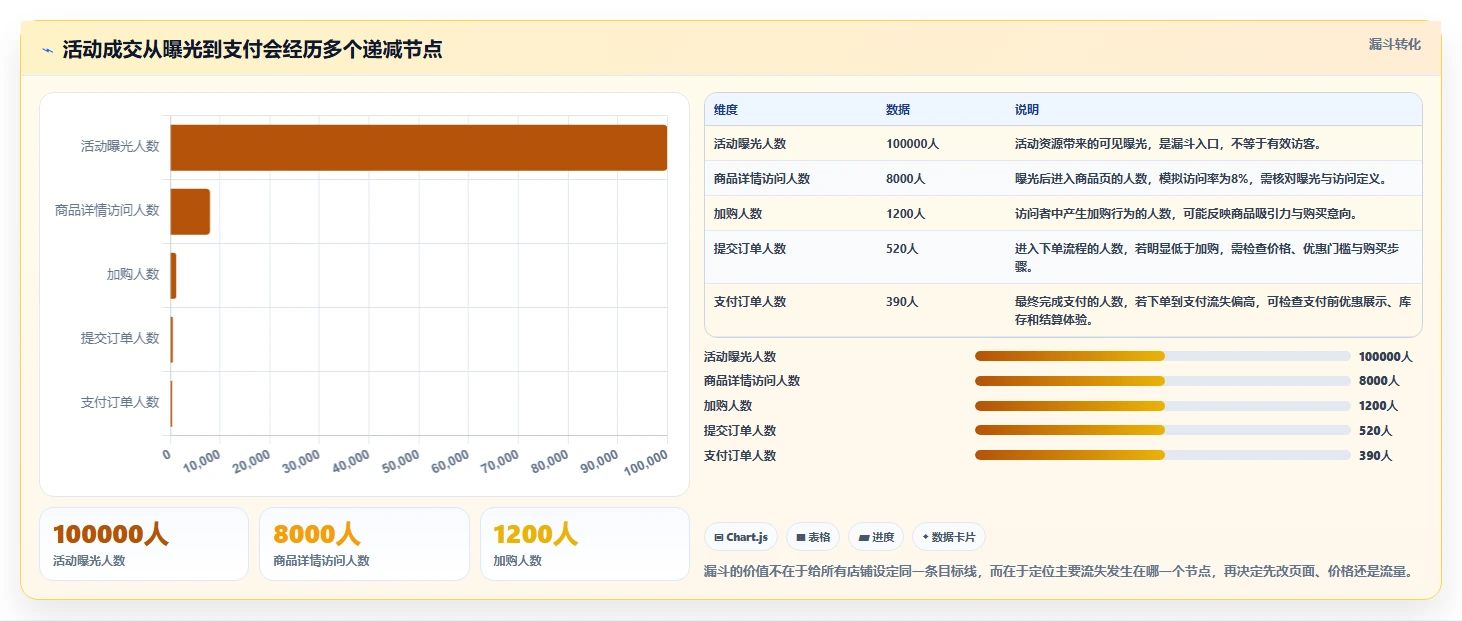Click the 支付订单人数 table row label
Viewport: 1462px width, 621px height.
click(750, 302)
